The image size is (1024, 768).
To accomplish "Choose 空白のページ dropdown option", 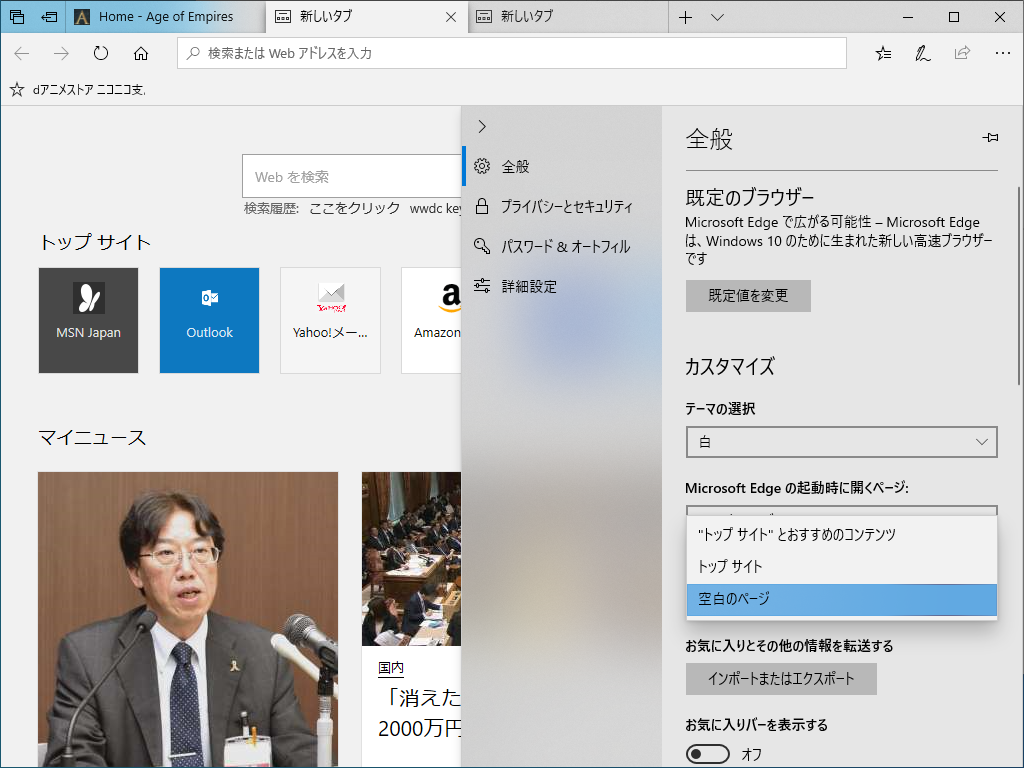I will pyautogui.click(x=841, y=600).
